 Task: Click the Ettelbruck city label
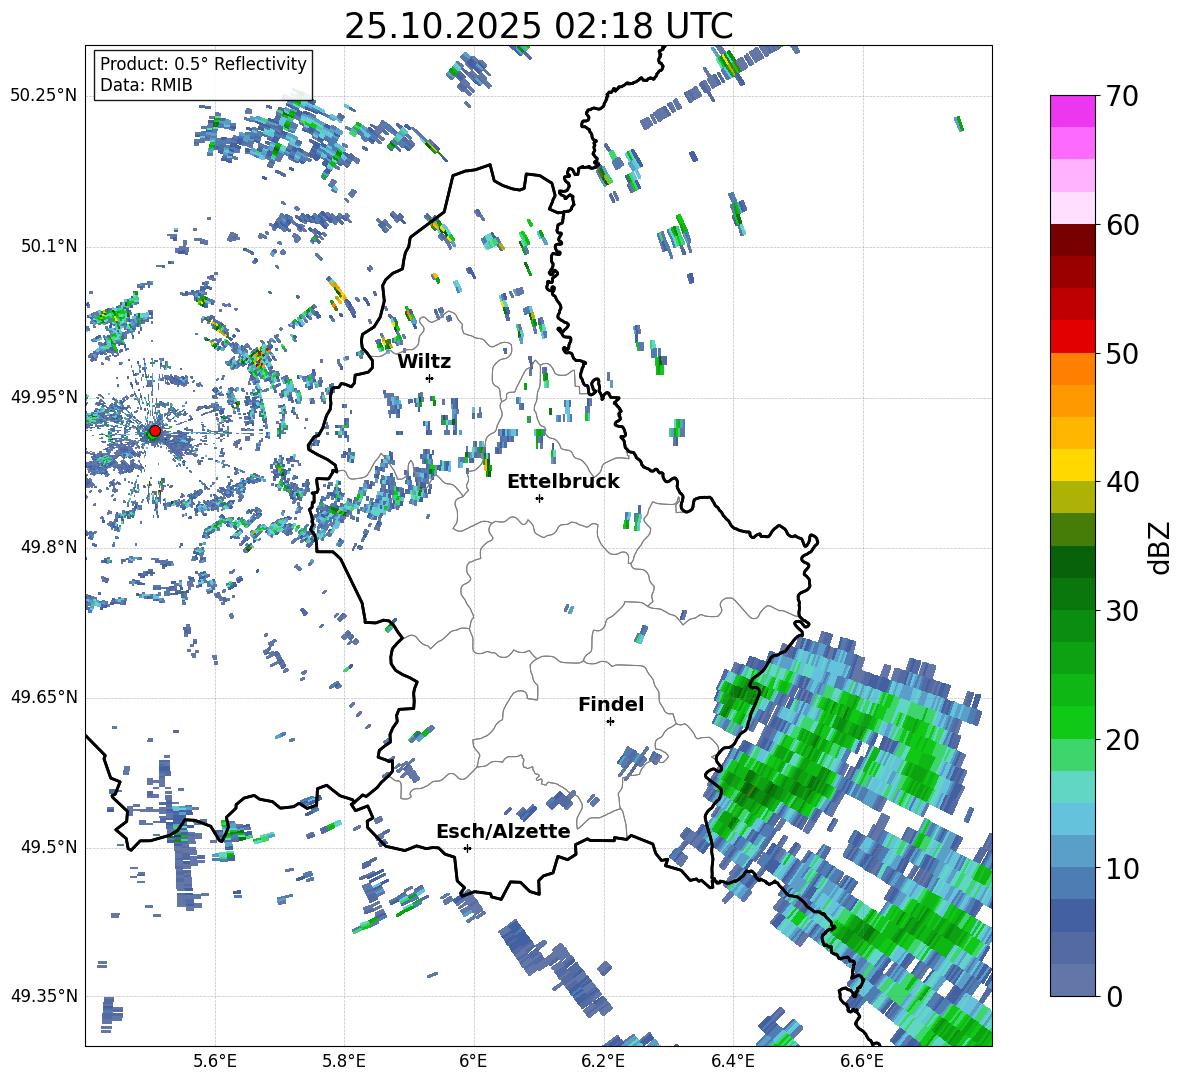[x=563, y=482]
